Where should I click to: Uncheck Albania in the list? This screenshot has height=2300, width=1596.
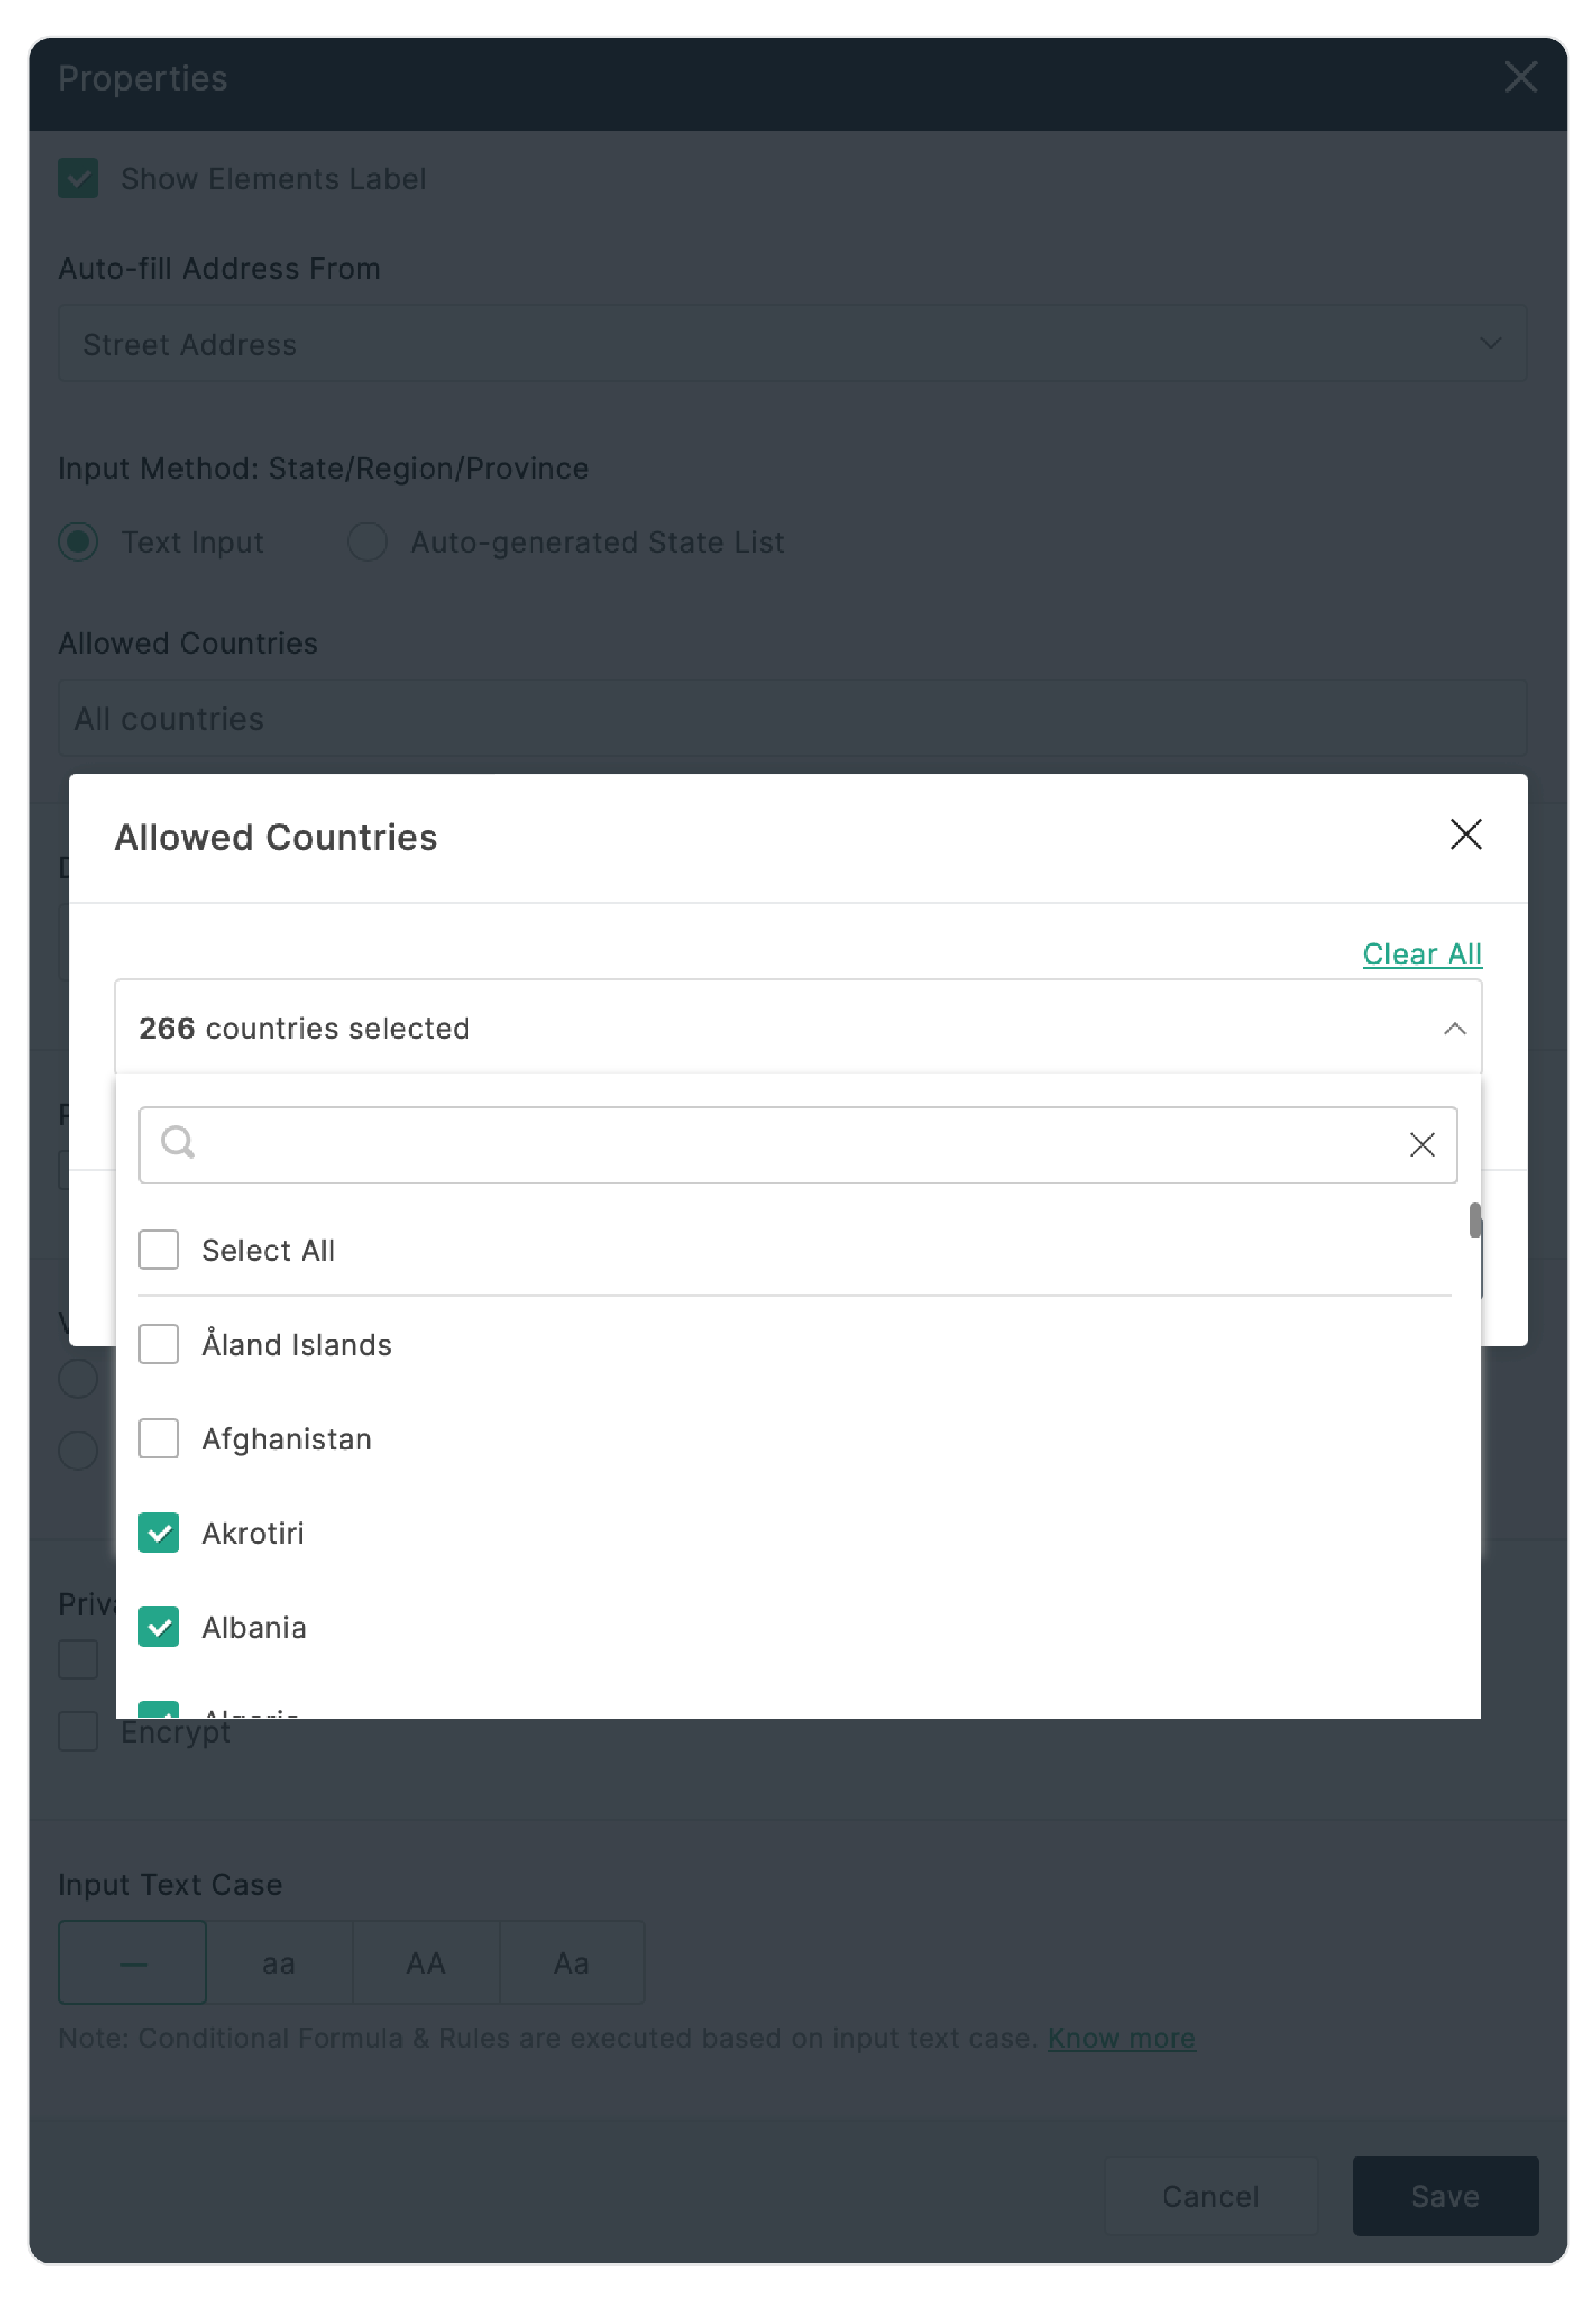pos(159,1626)
